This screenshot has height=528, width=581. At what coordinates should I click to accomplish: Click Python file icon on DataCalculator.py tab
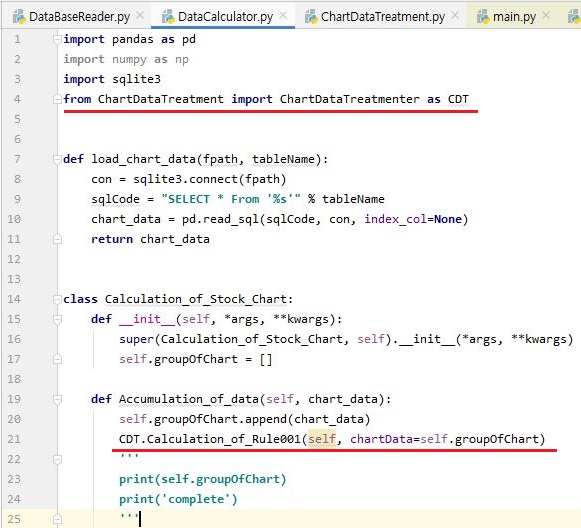pos(168,17)
